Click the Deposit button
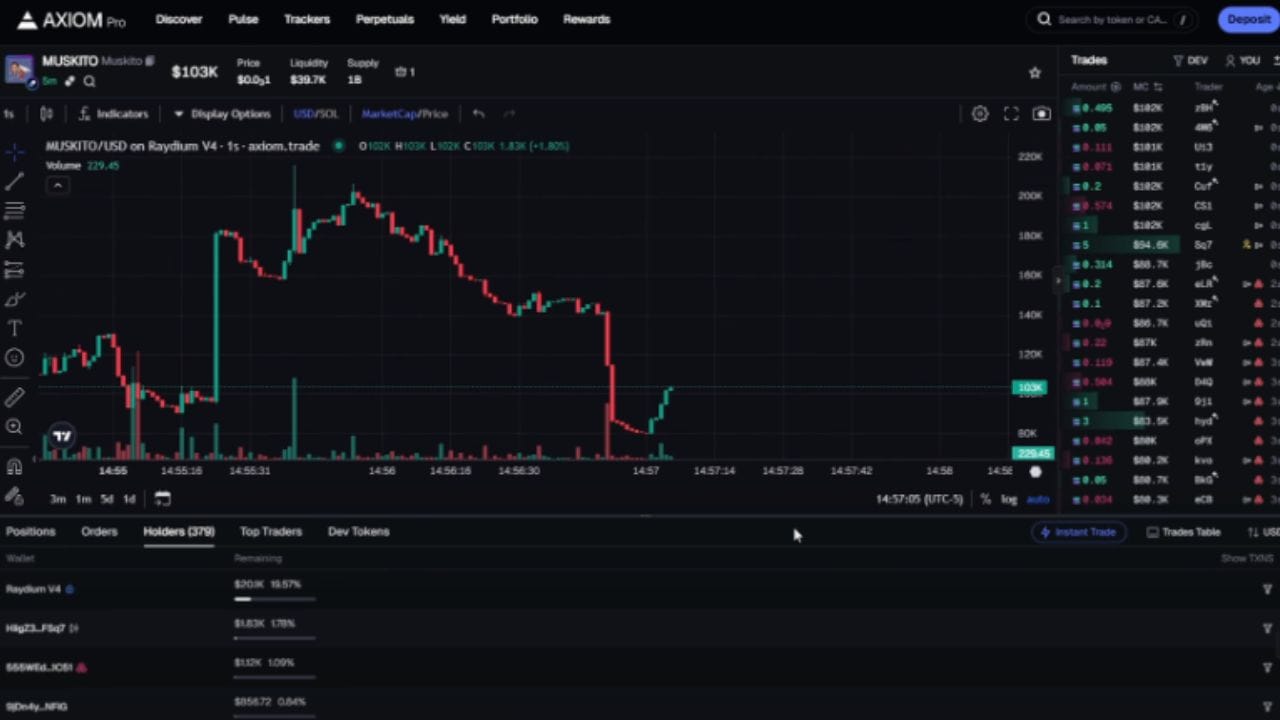 pyautogui.click(x=1248, y=19)
